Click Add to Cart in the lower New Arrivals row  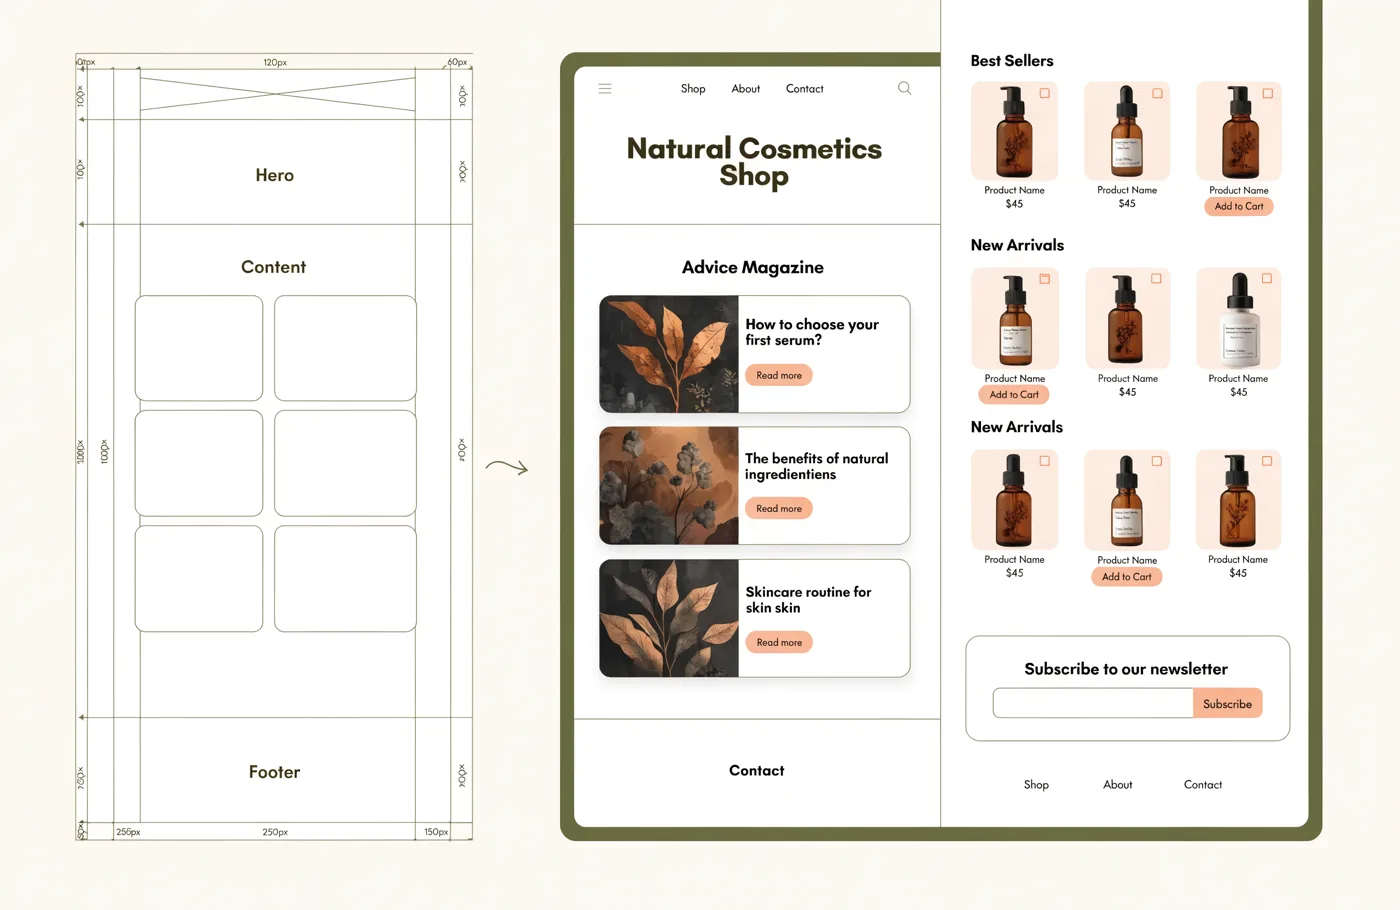tap(1127, 576)
